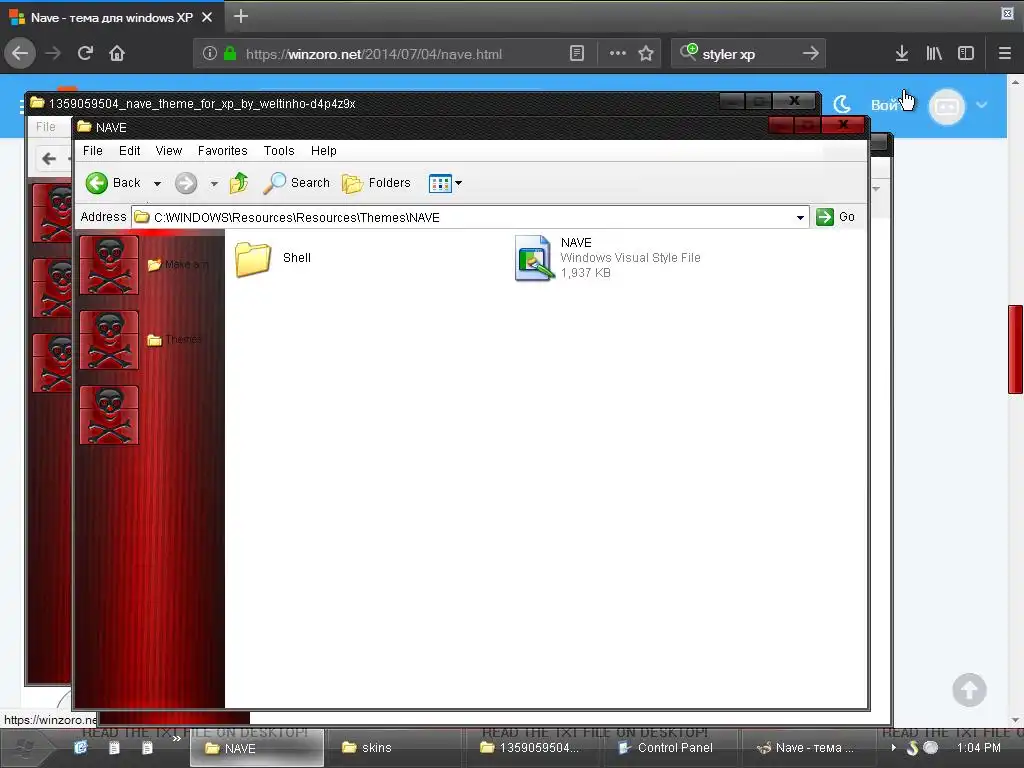Go to Firefox home page
Viewport: 1024px width, 768px height.
[117, 54]
